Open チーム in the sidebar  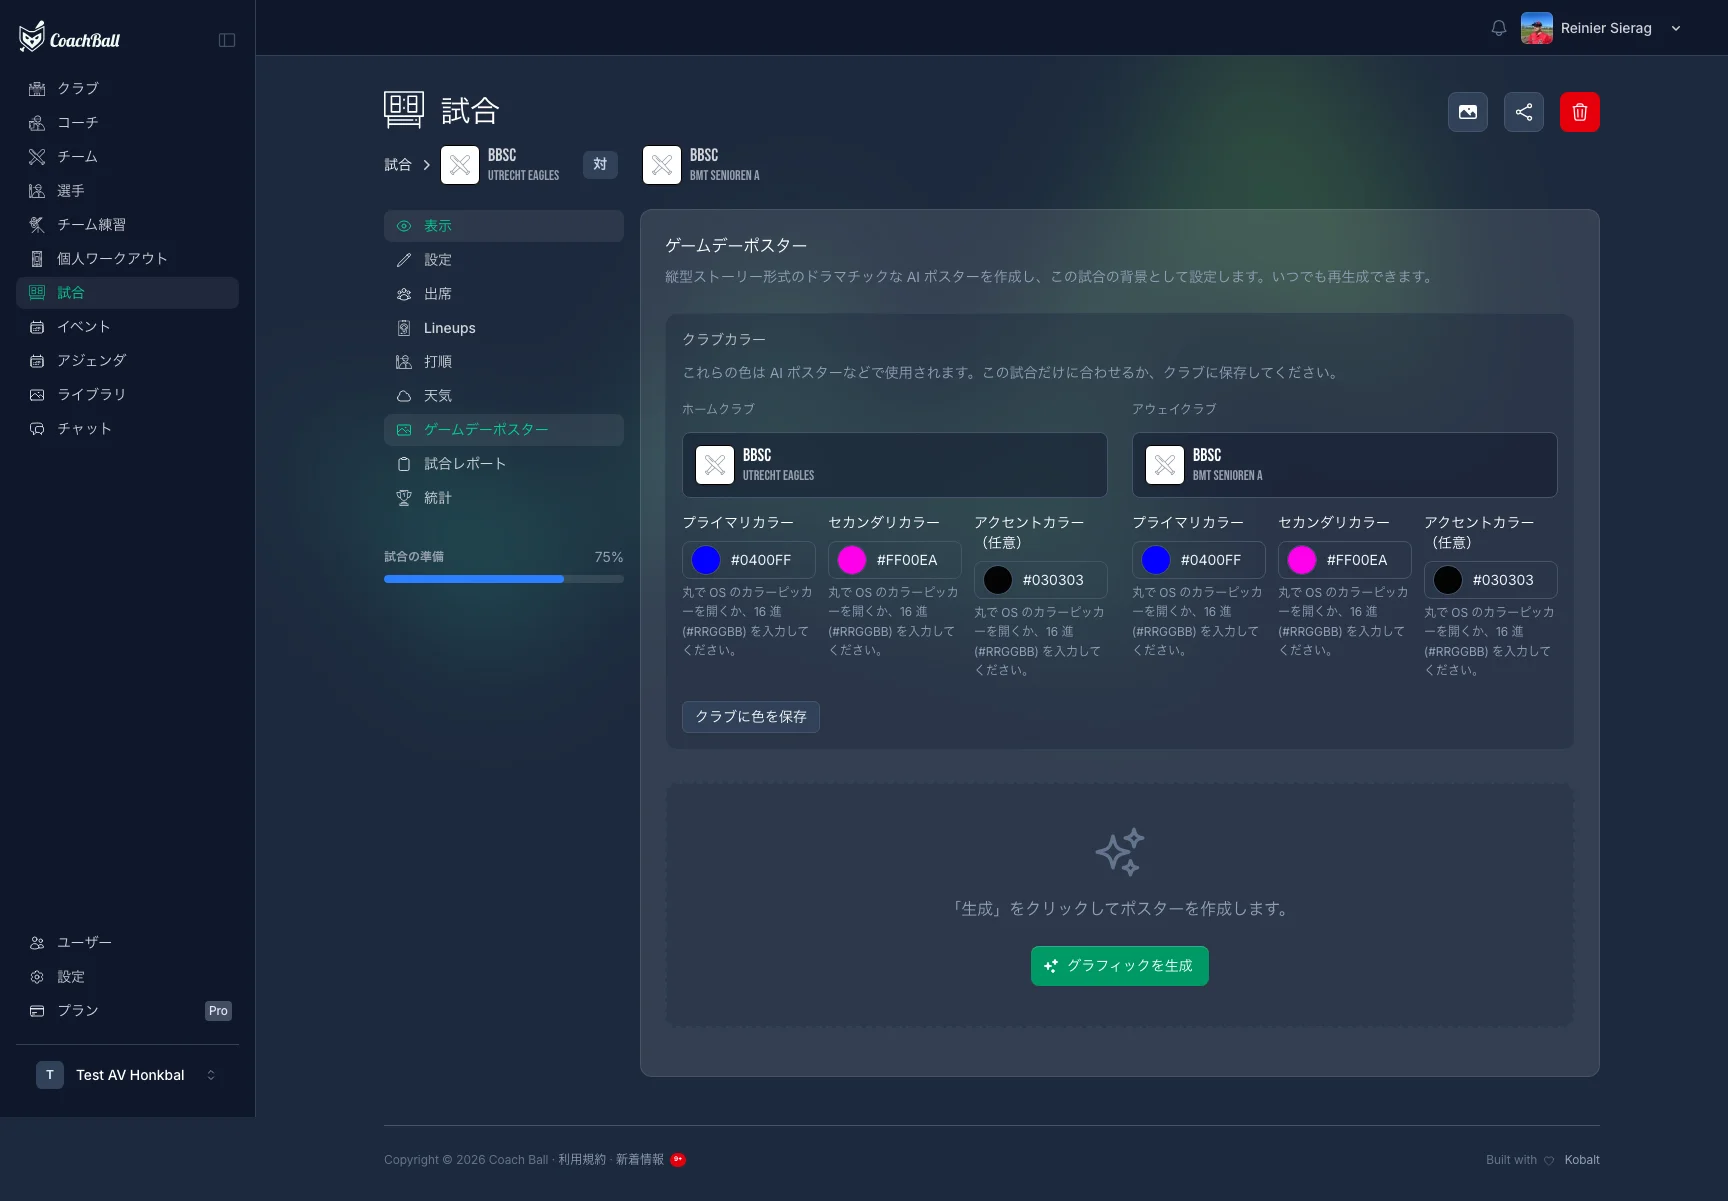click(127, 156)
